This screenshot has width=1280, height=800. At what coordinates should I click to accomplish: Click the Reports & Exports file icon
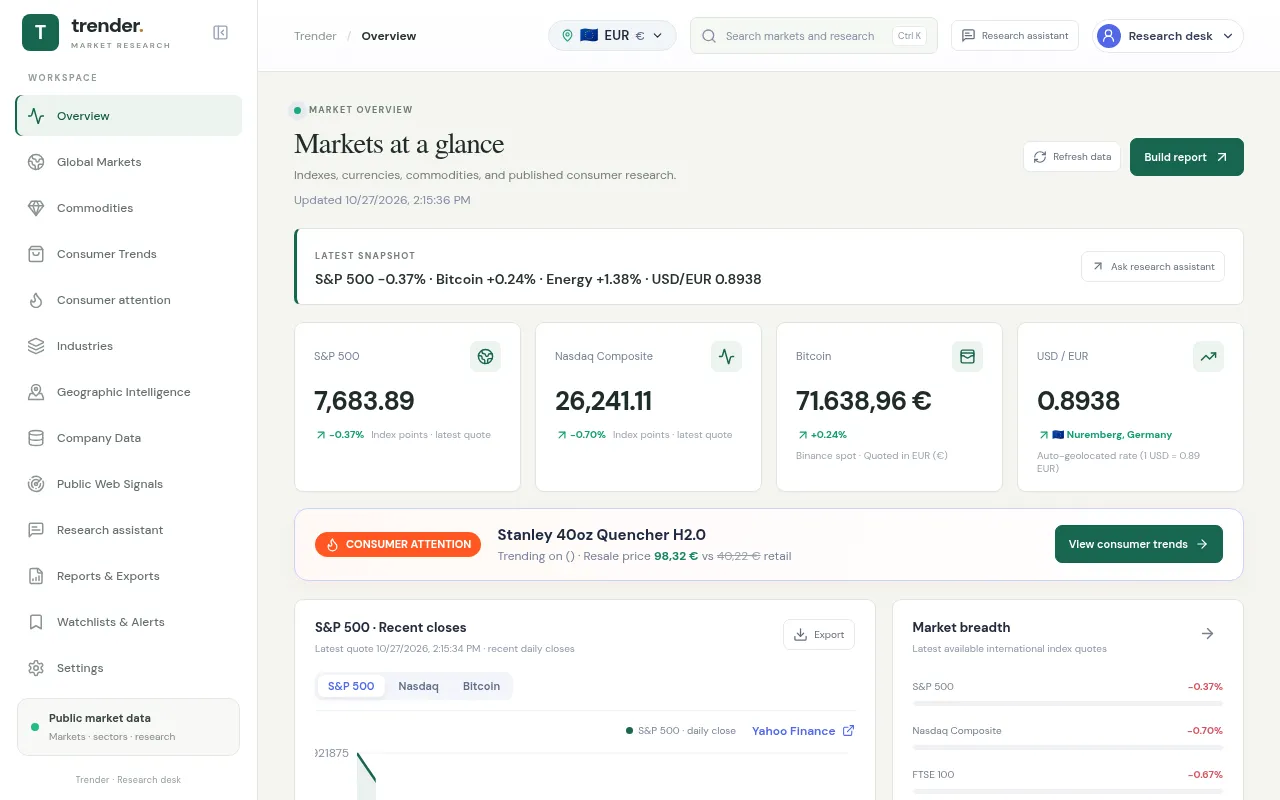(36, 576)
